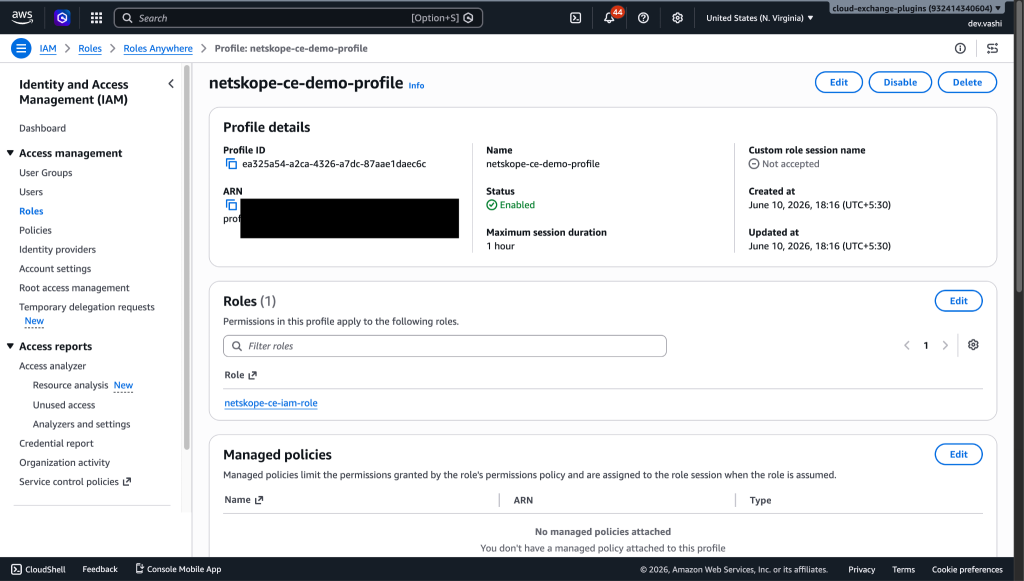
Task: Open Analyzers and settings
Action: [82, 424]
